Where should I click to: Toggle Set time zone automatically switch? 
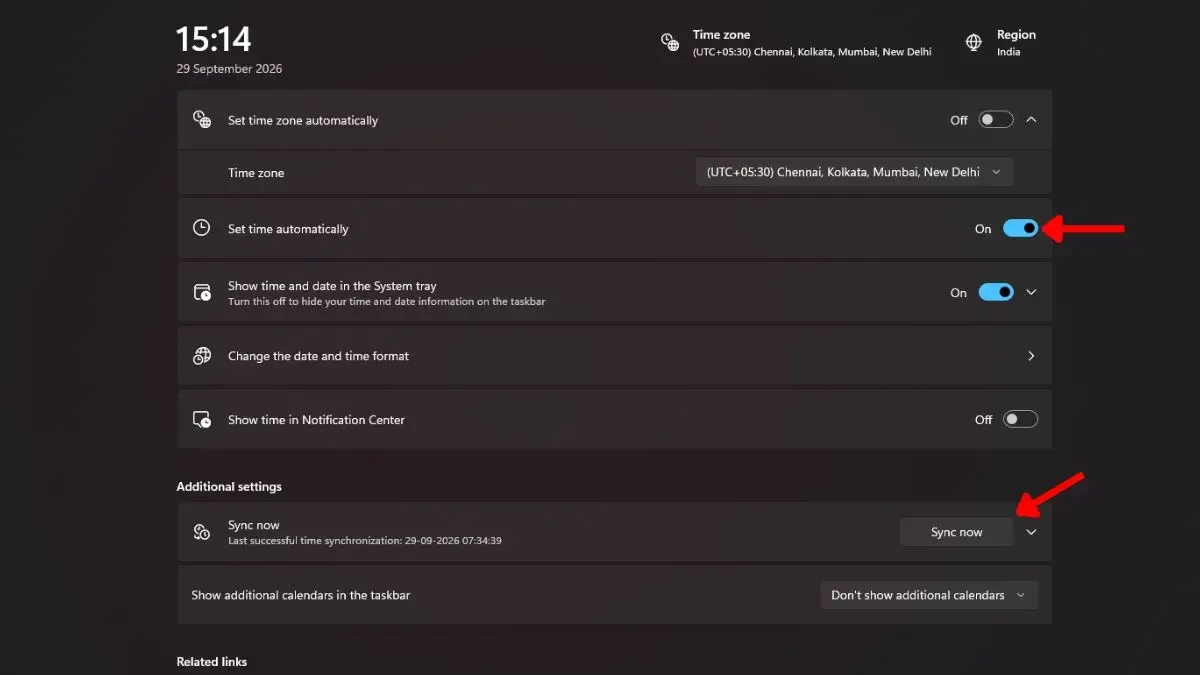tap(996, 120)
